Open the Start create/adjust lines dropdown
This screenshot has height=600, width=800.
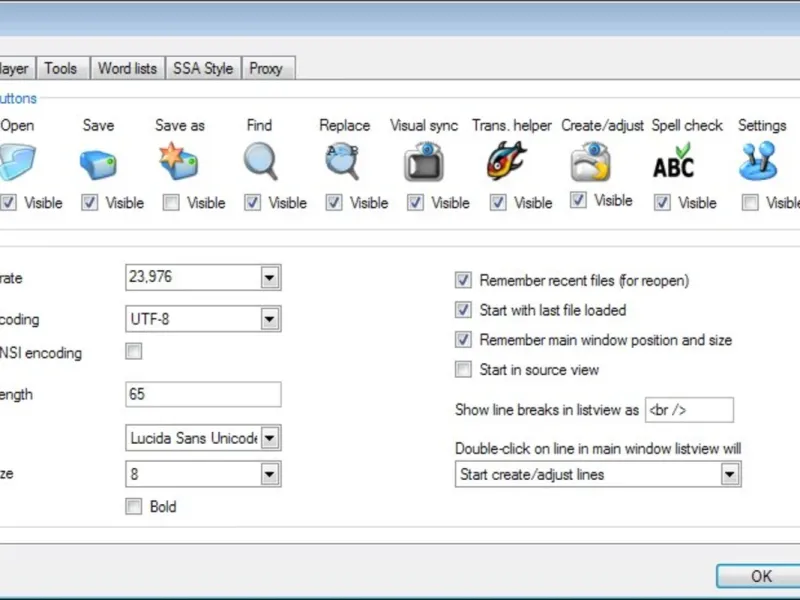coord(730,474)
